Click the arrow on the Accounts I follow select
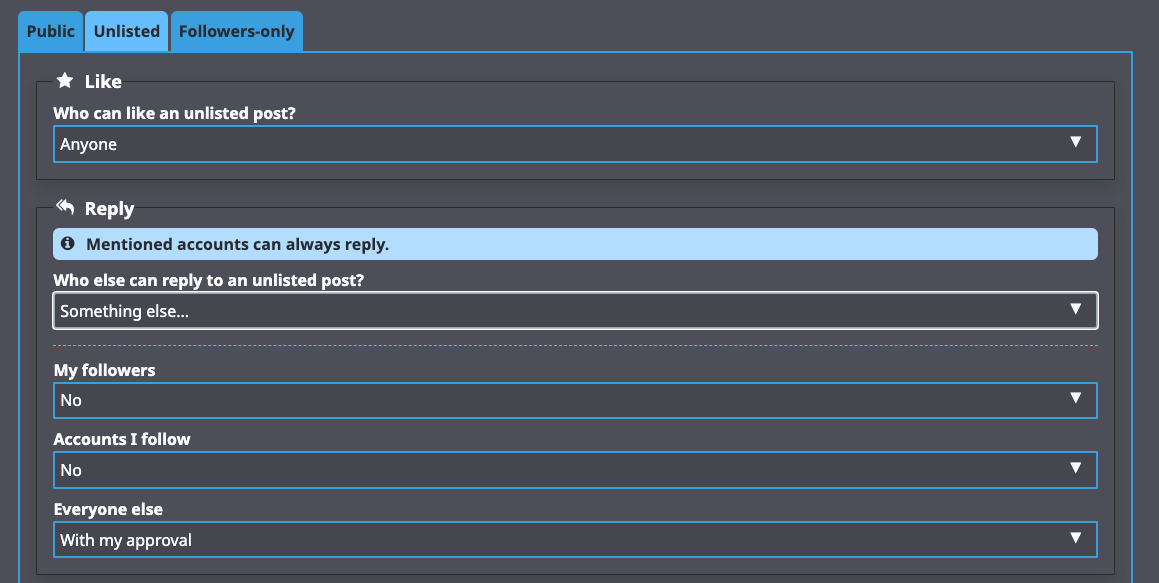 (x=1077, y=469)
